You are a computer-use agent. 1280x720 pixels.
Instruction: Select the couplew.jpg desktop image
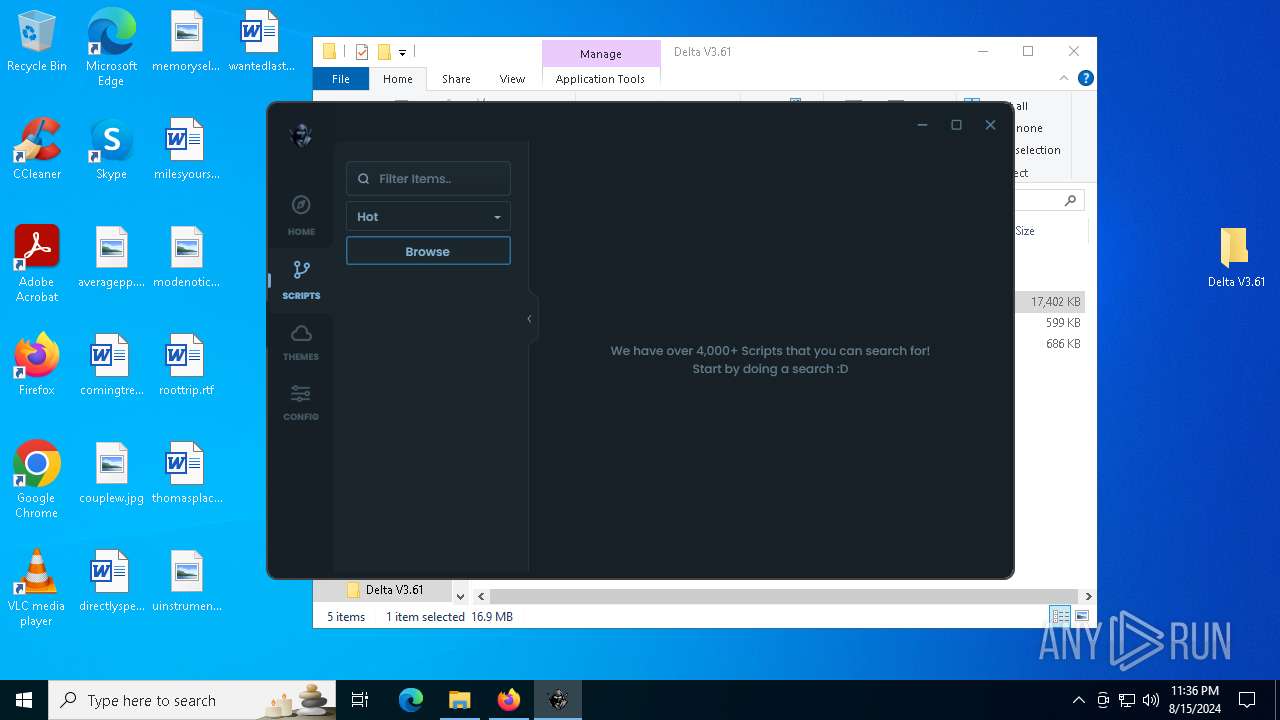[x=111, y=473]
